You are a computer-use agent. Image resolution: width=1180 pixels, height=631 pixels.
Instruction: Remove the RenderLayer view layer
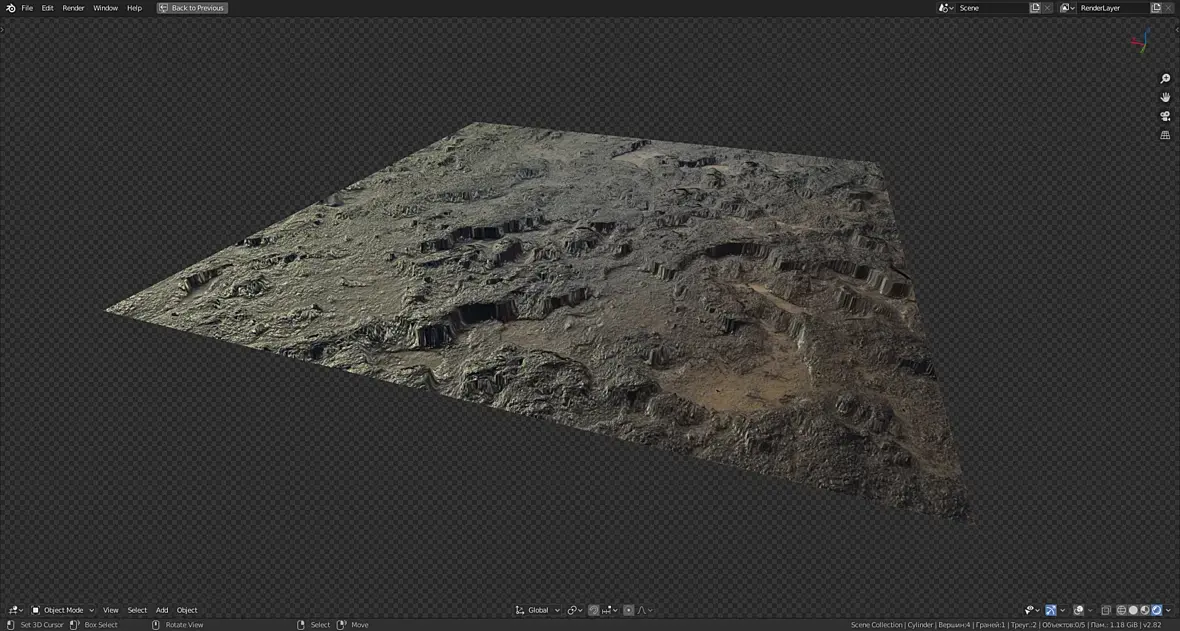click(1169, 8)
